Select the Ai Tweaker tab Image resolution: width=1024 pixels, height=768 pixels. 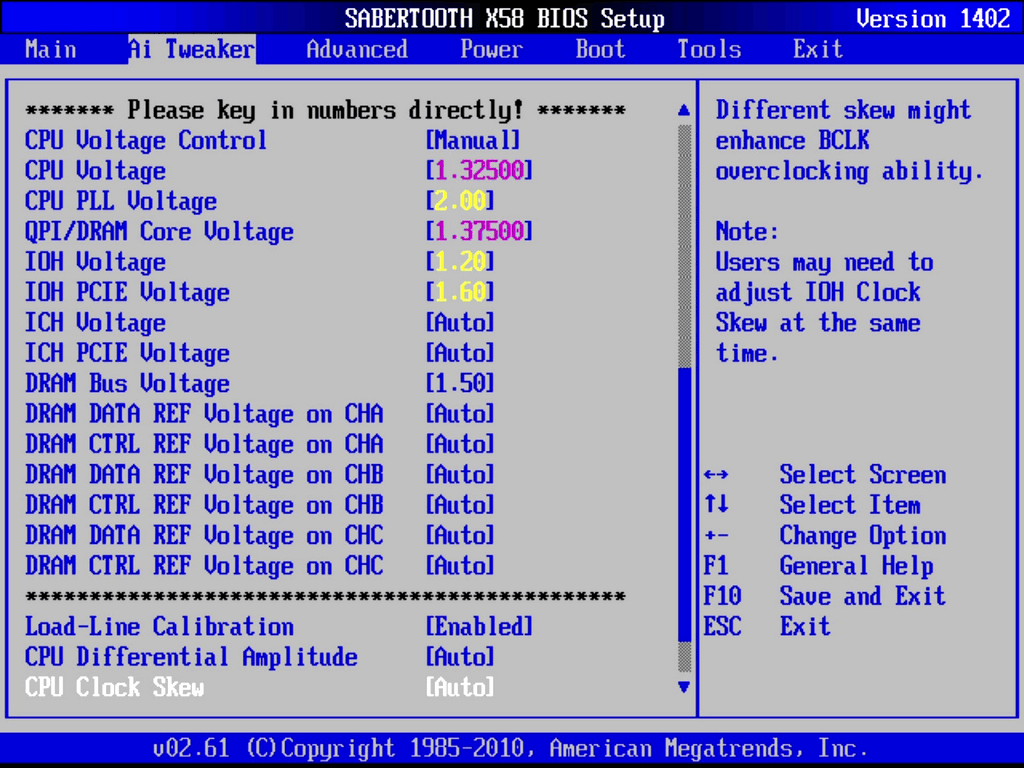(192, 49)
